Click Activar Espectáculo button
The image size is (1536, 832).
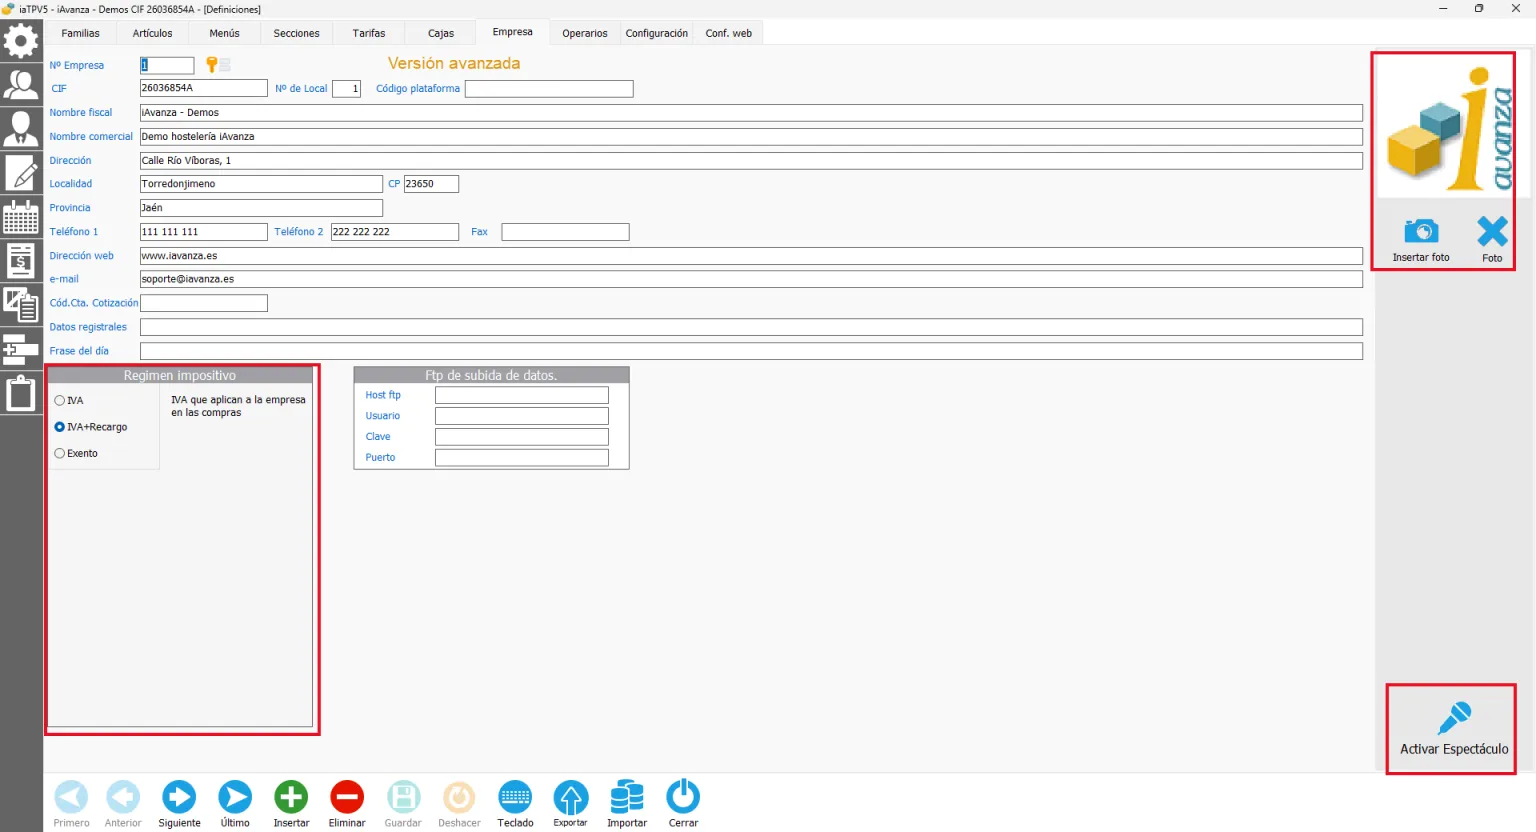pyautogui.click(x=1452, y=729)
